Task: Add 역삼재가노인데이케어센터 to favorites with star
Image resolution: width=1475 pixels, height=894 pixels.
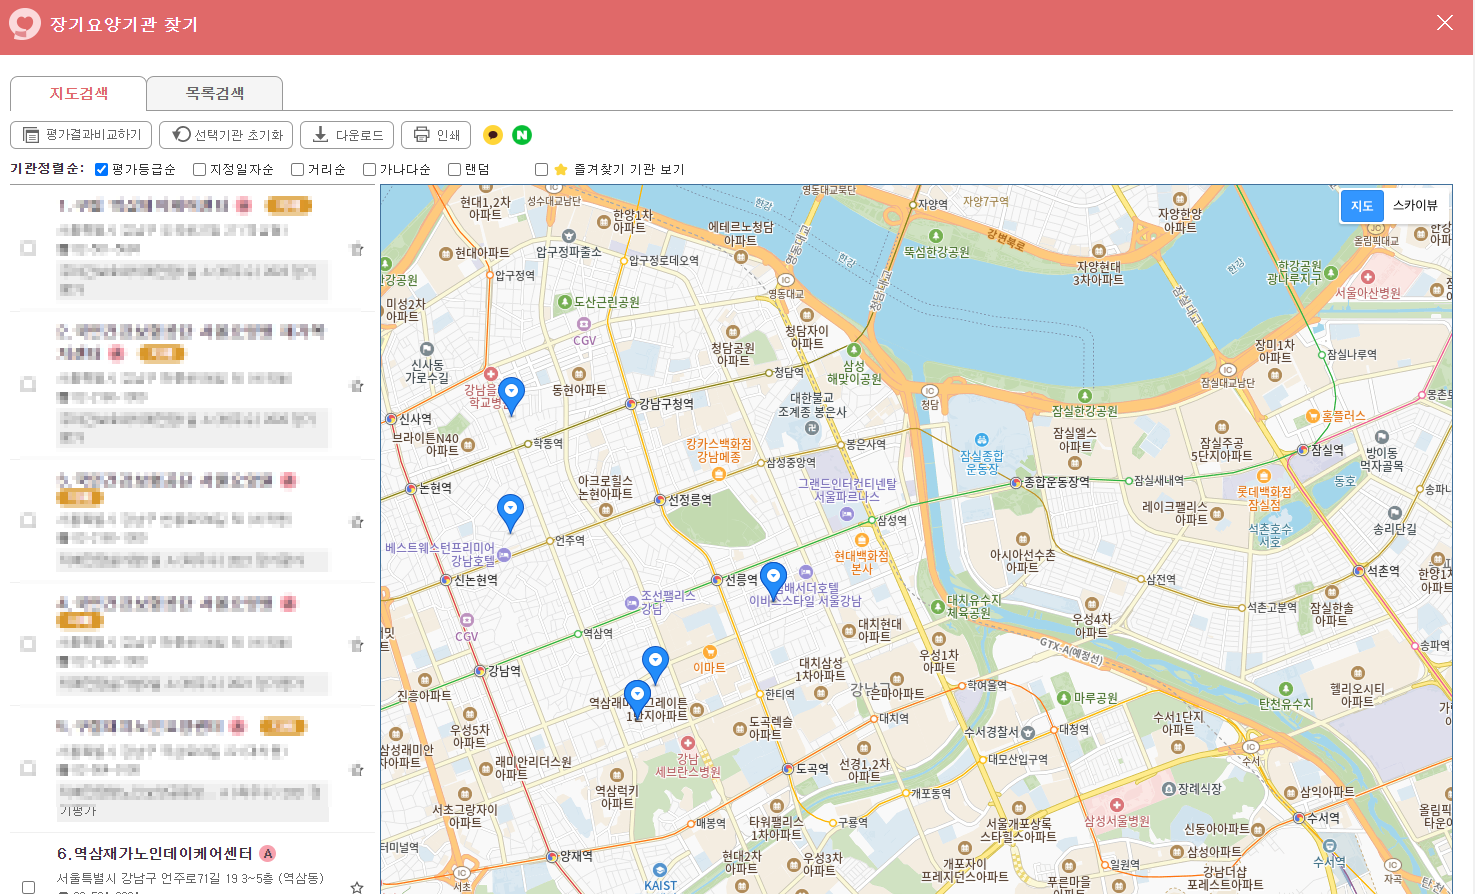Action: tap(357, 886)
